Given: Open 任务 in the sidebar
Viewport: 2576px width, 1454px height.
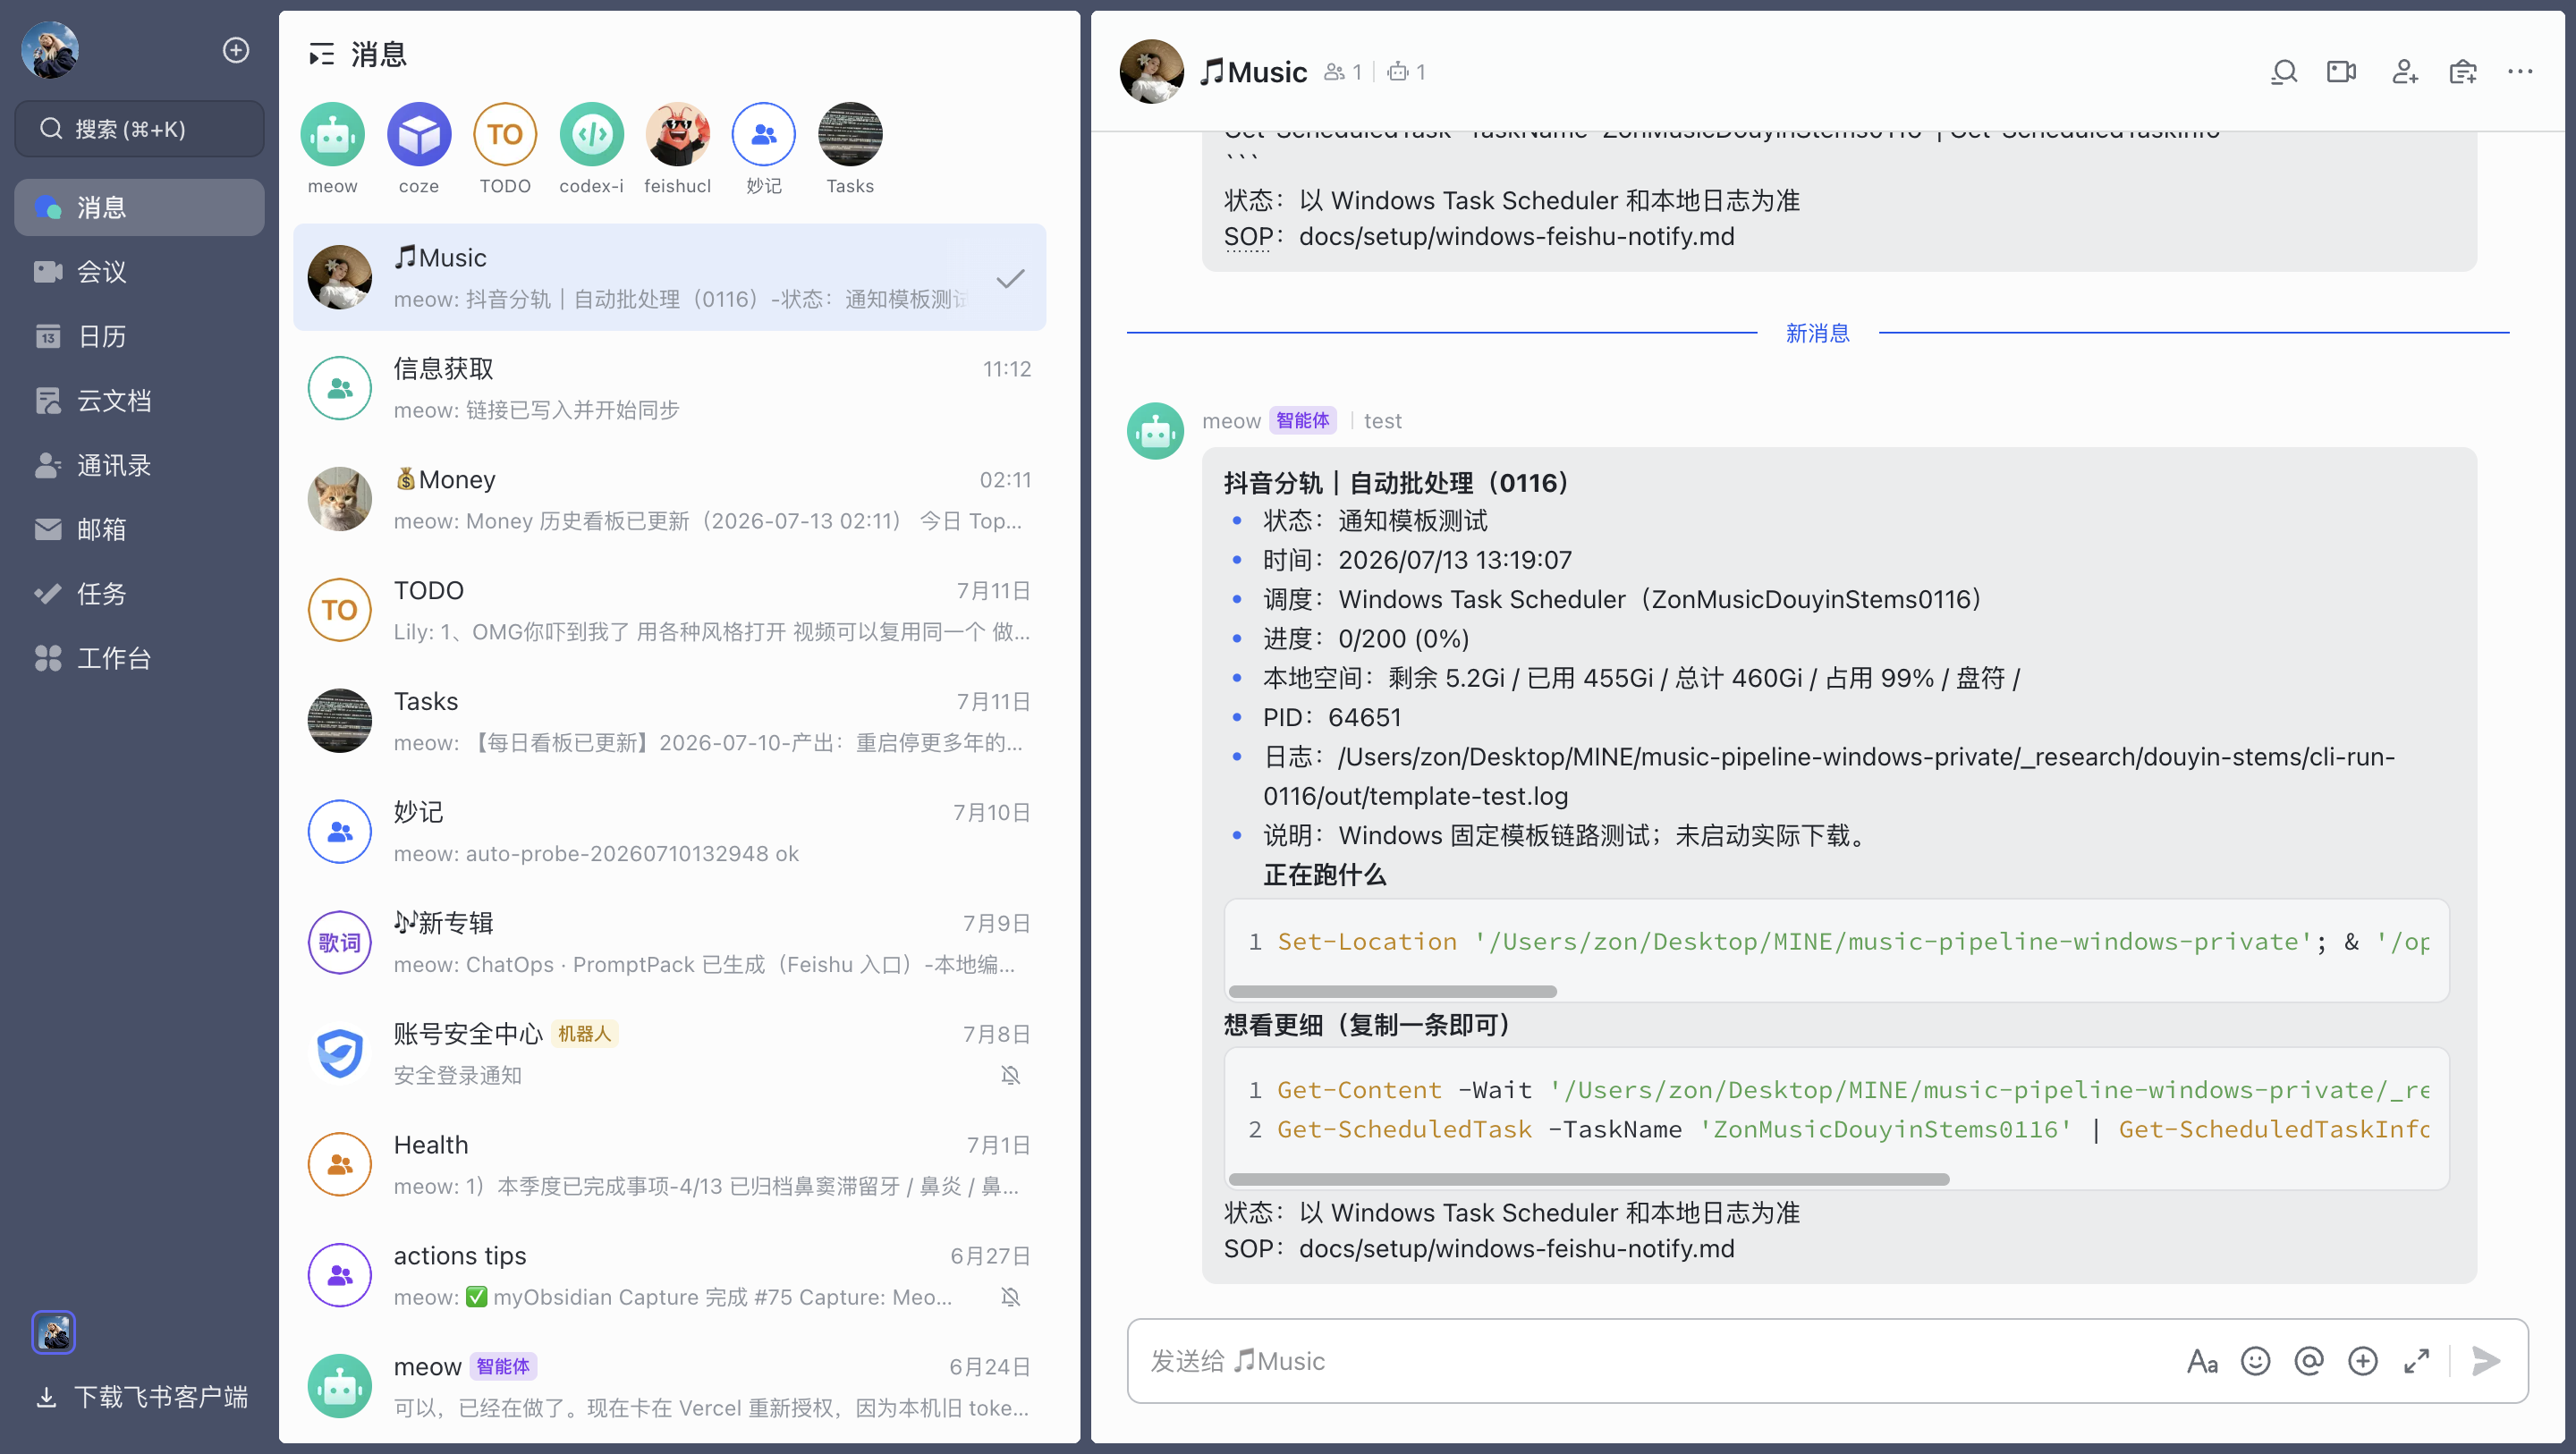Looking at the screenshot, I should point(139,594).
